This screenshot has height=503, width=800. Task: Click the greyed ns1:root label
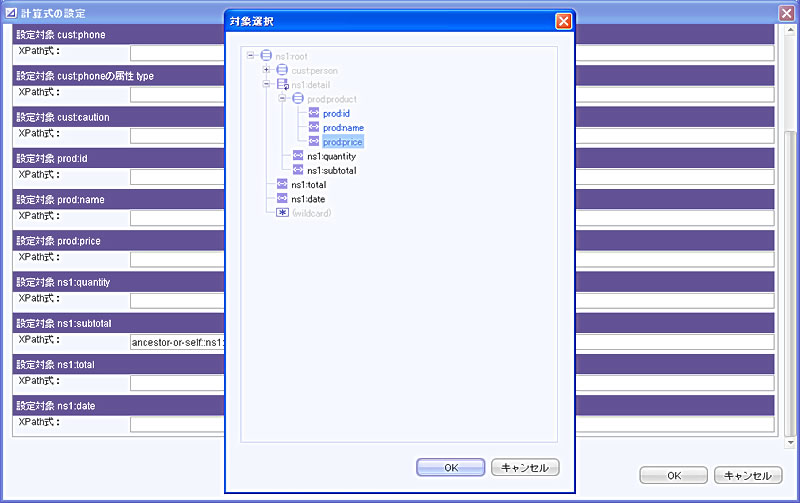[x=291, y=56]
